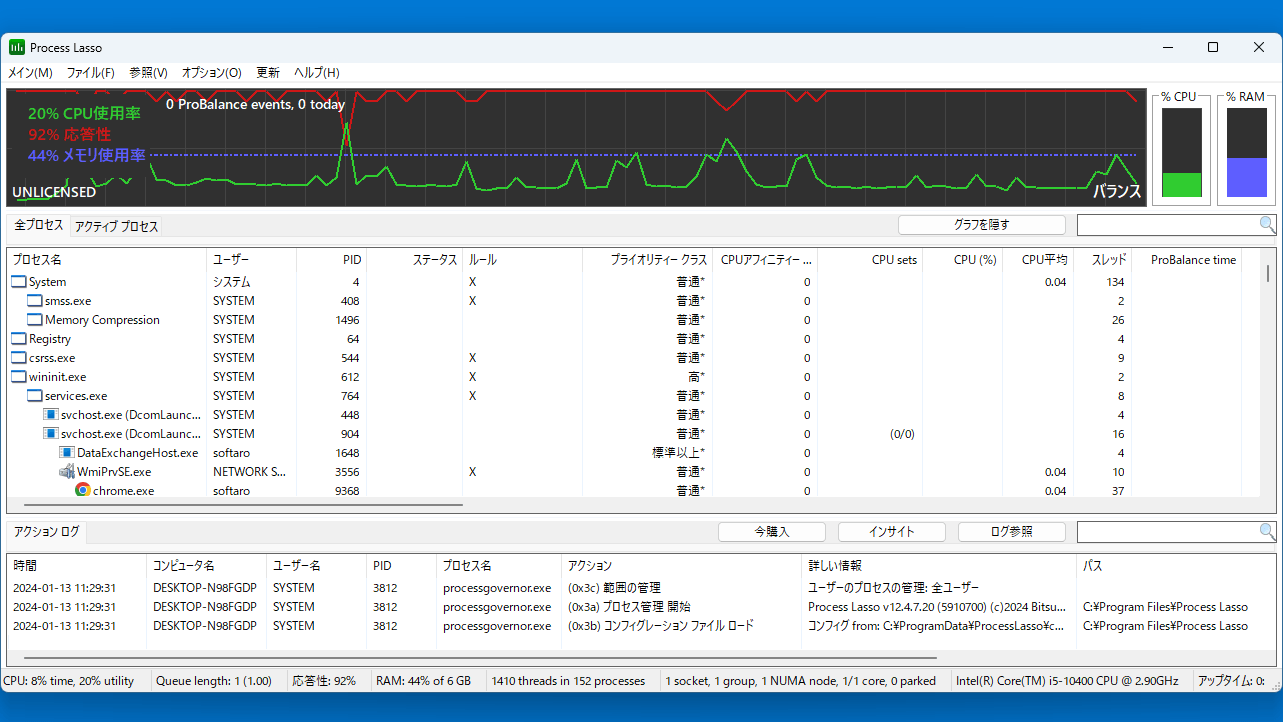Click the action log horizontal scrollbar
Image resolution: width=1283 pixels, height=722 pixels.
tap(480, 659)
